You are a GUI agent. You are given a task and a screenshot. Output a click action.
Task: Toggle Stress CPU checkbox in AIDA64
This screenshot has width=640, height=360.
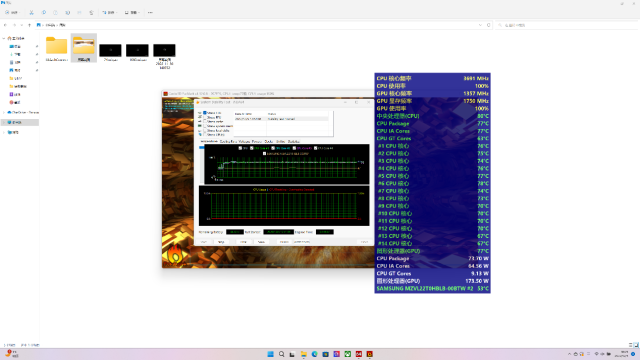click(205, 113)
